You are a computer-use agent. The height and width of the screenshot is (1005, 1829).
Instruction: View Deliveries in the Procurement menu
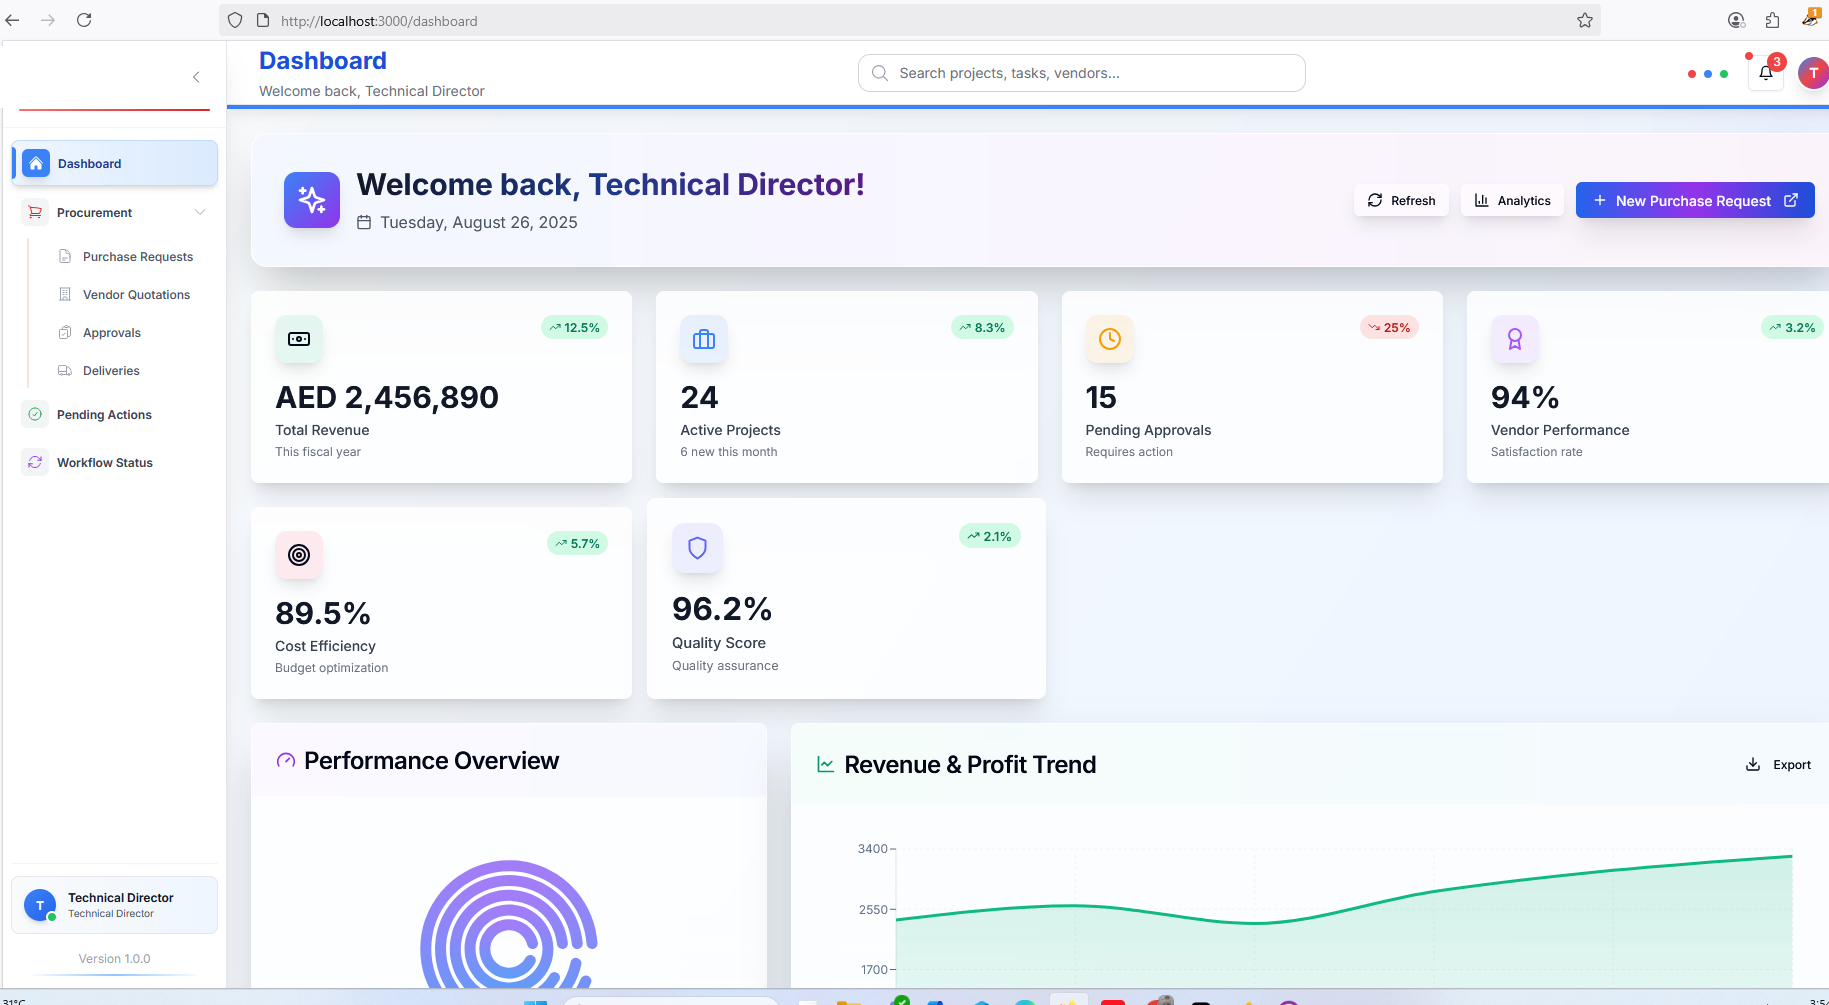point(109,370)
